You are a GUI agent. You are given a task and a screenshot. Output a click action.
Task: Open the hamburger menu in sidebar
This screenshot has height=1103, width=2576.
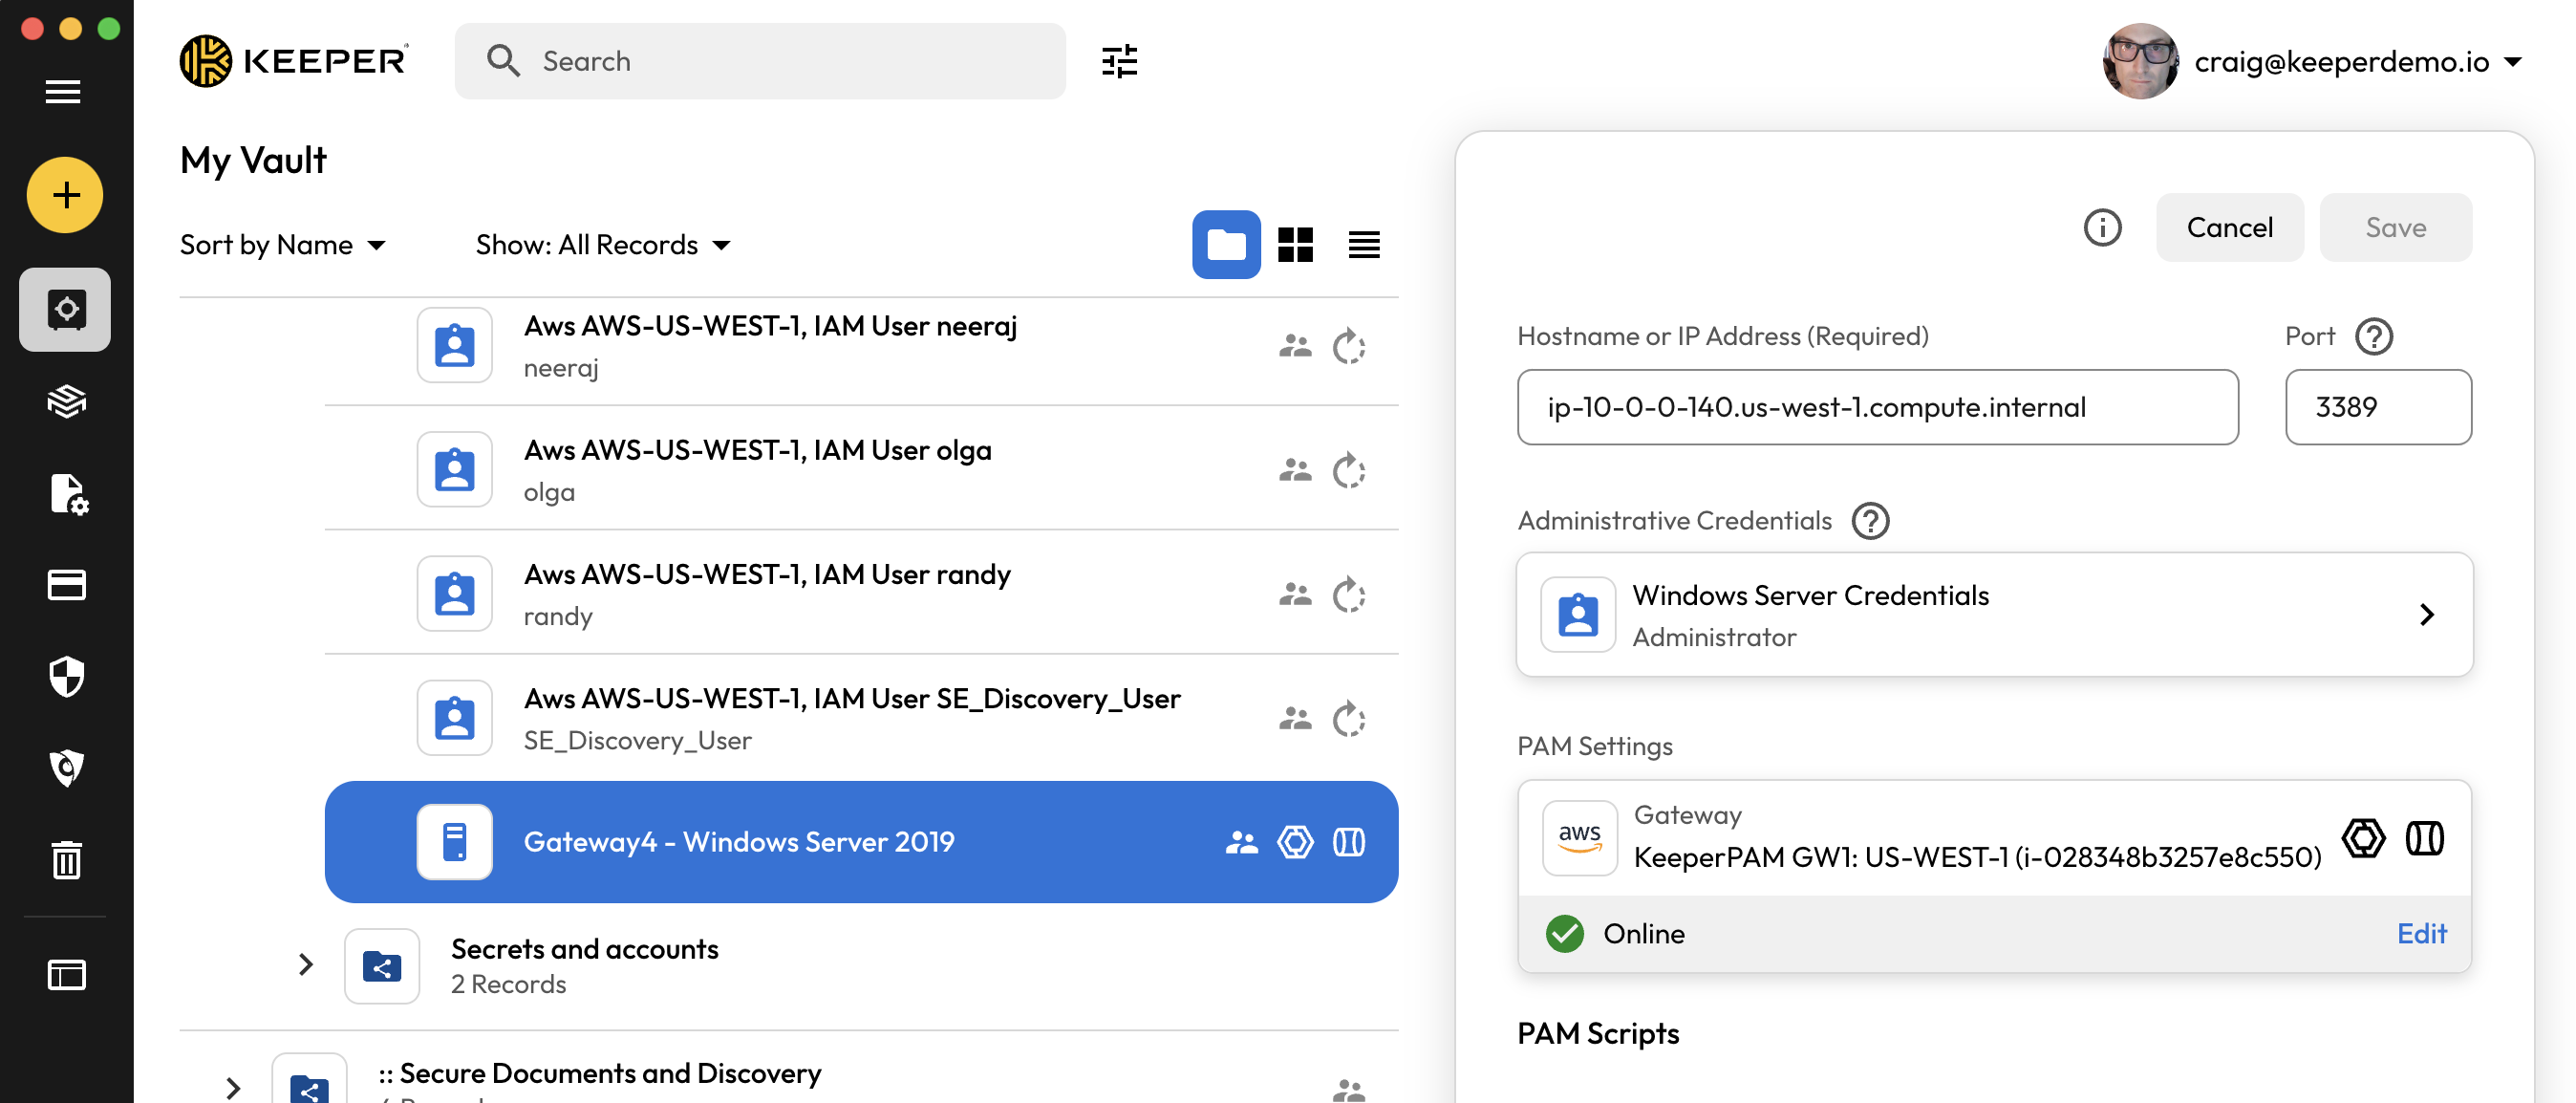coord(63,92)
